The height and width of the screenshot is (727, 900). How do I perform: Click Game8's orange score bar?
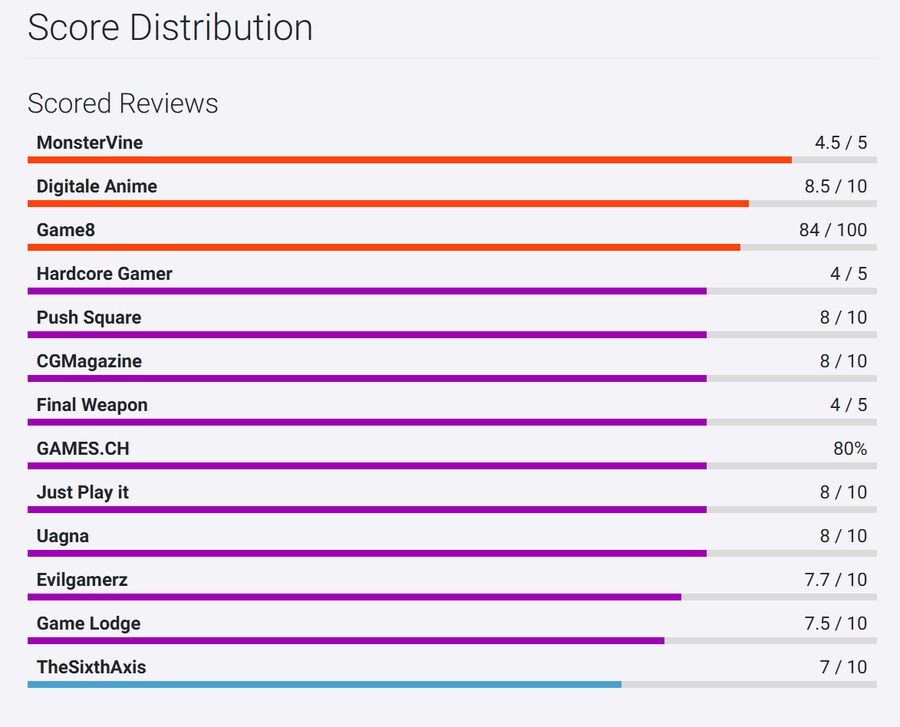[384, 247]
